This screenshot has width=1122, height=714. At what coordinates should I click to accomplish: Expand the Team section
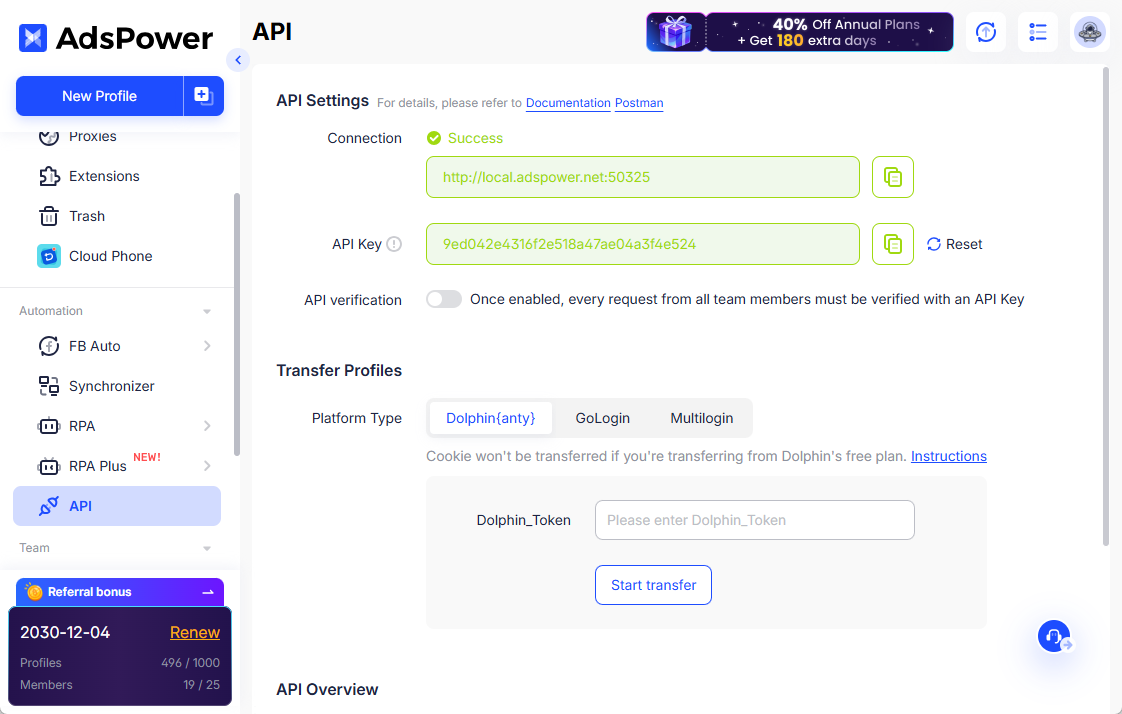[x=207, y=548]
